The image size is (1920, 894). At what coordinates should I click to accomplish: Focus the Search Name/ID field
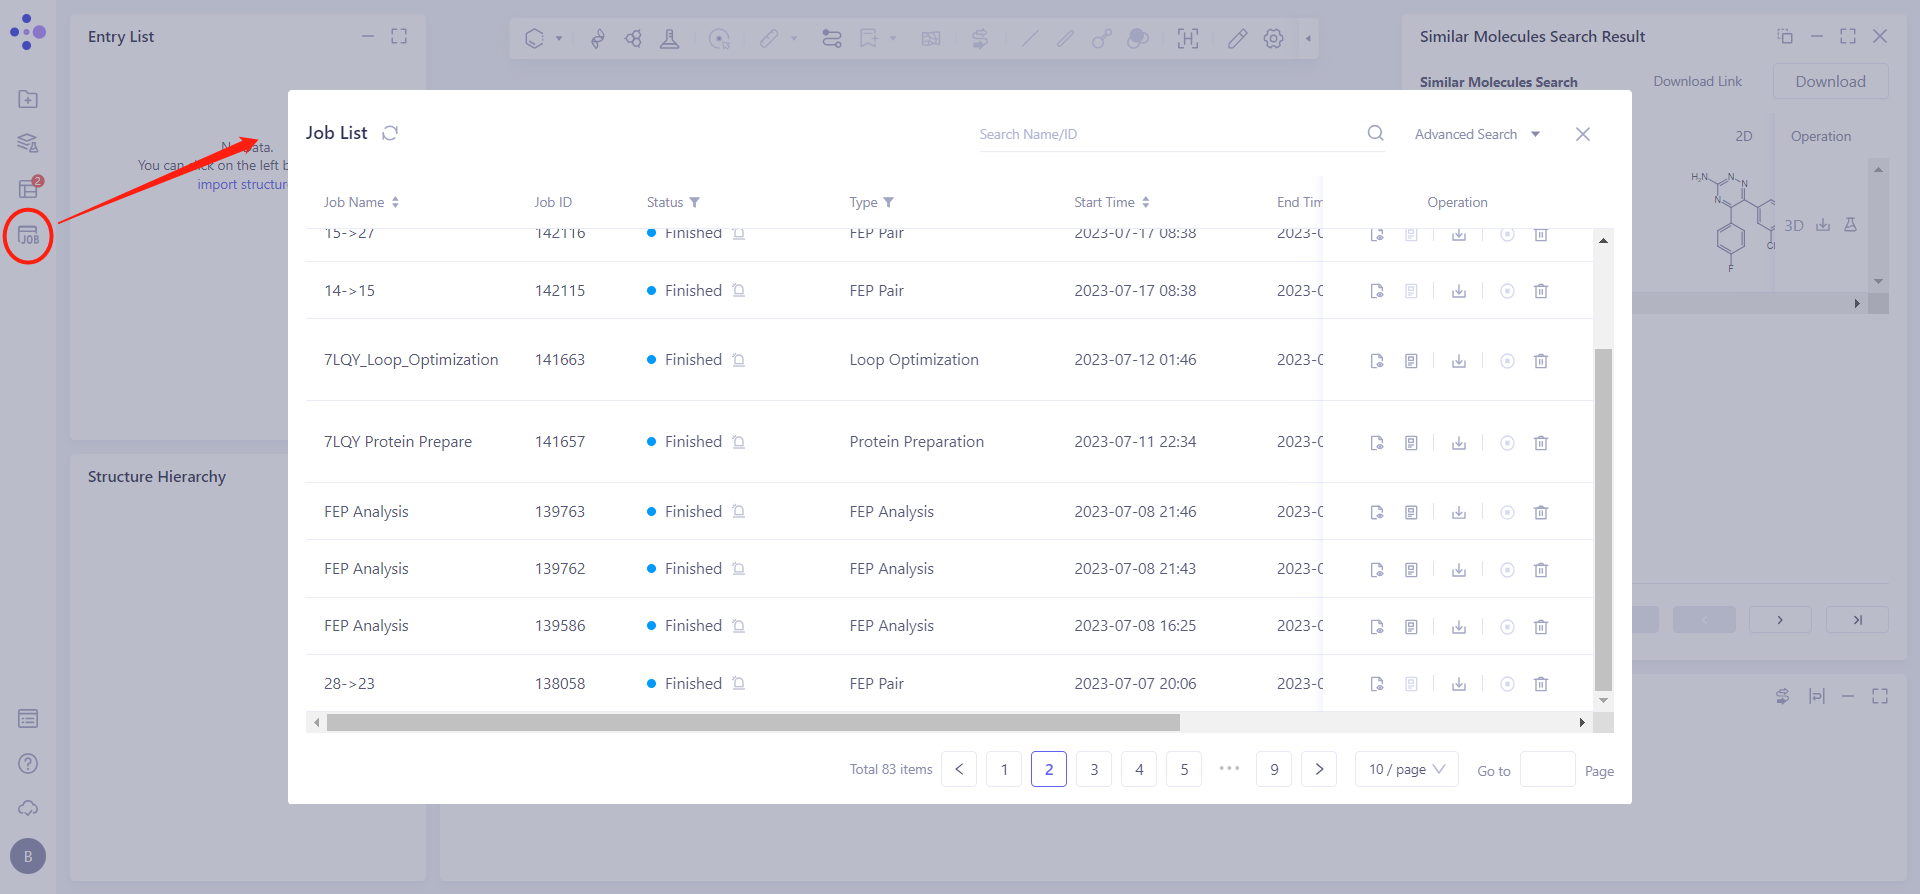(x=1165, y=134)
